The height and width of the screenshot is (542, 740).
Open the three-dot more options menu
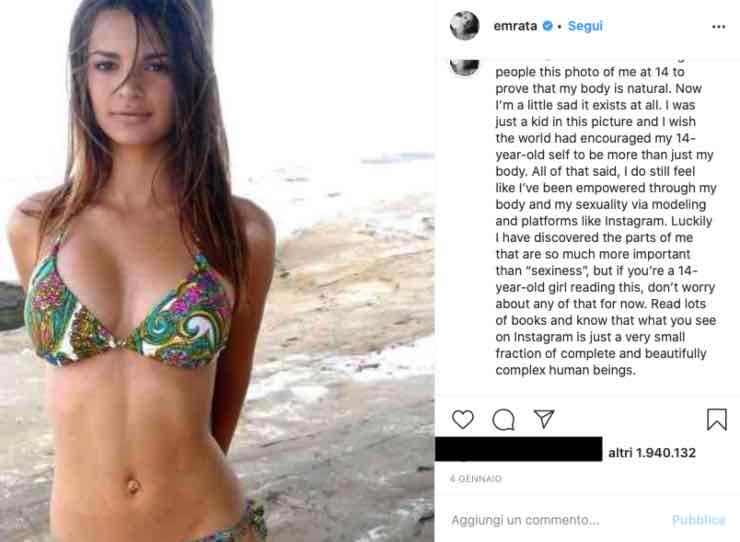[718, 27]
